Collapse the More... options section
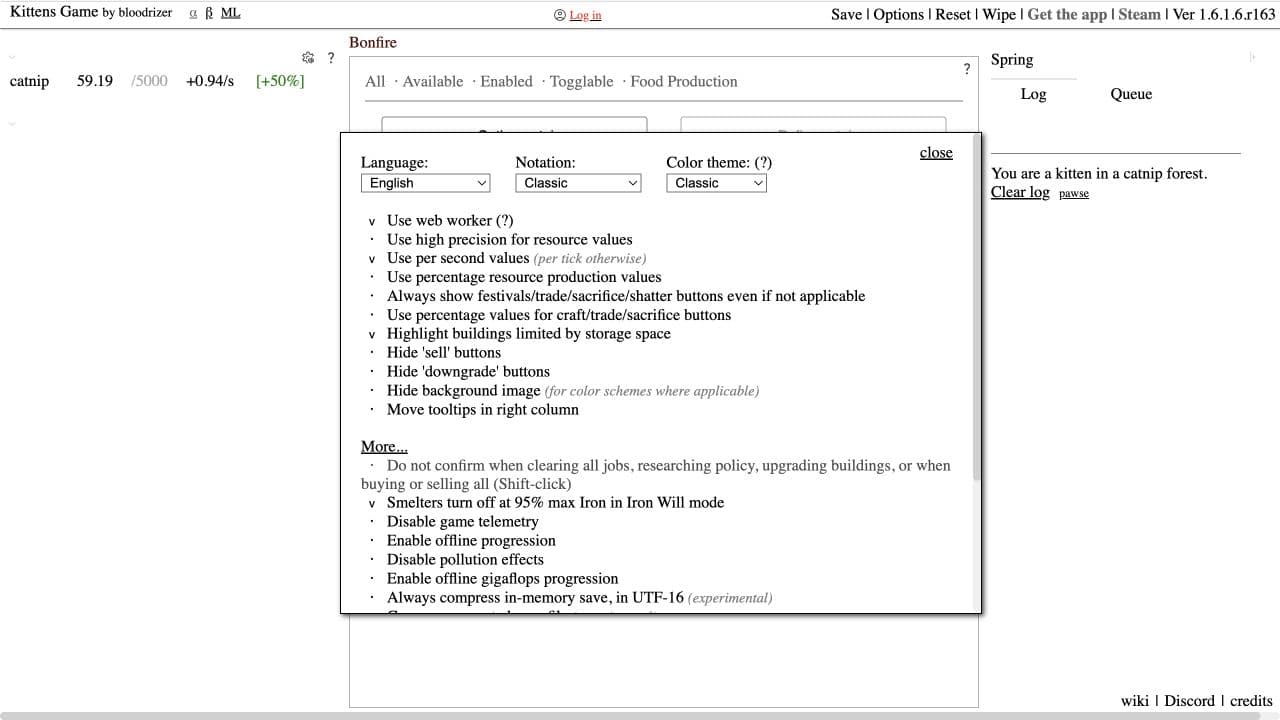 [x=384, y=447]
